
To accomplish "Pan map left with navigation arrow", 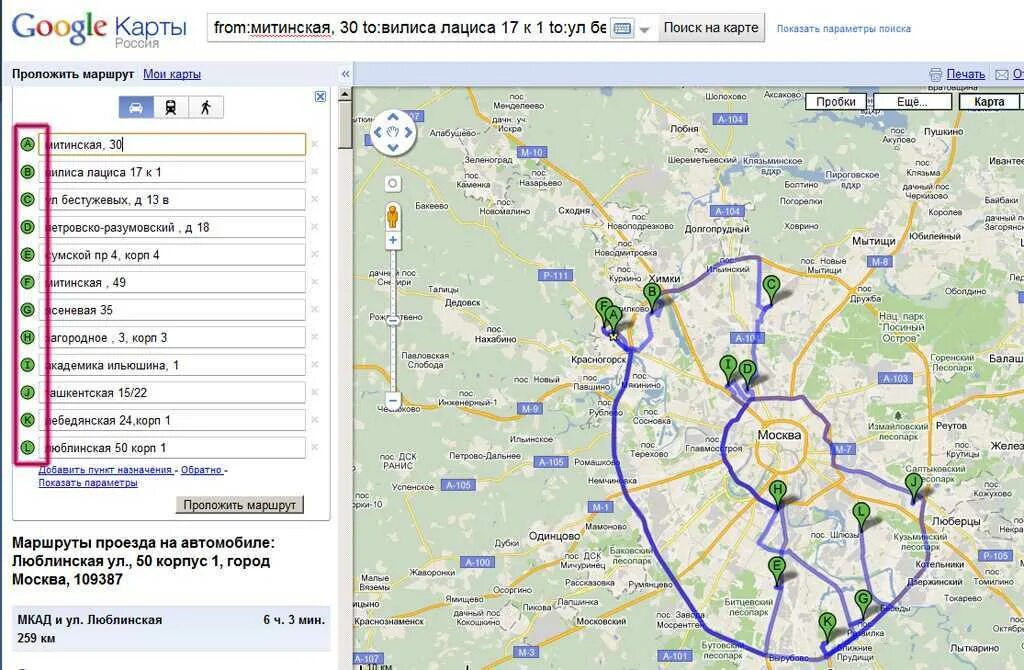I will [x=378, y=132].
